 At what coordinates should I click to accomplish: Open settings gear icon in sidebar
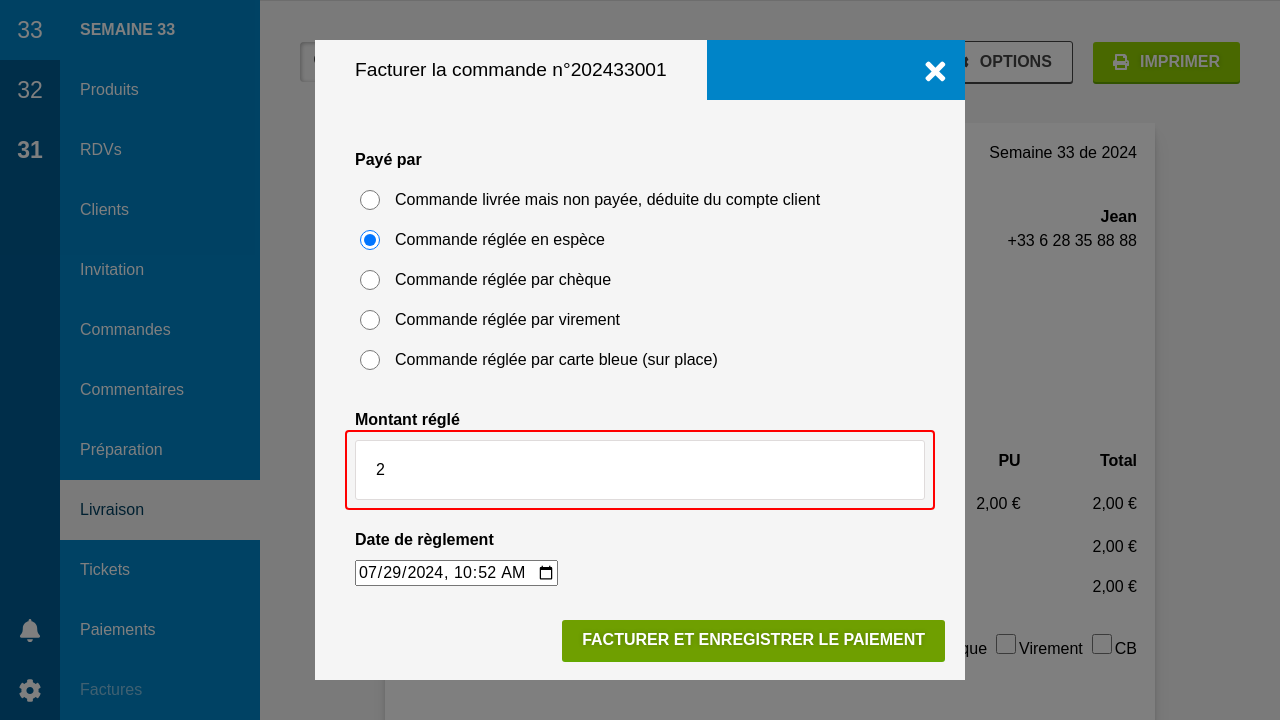[x=30, y=690]
